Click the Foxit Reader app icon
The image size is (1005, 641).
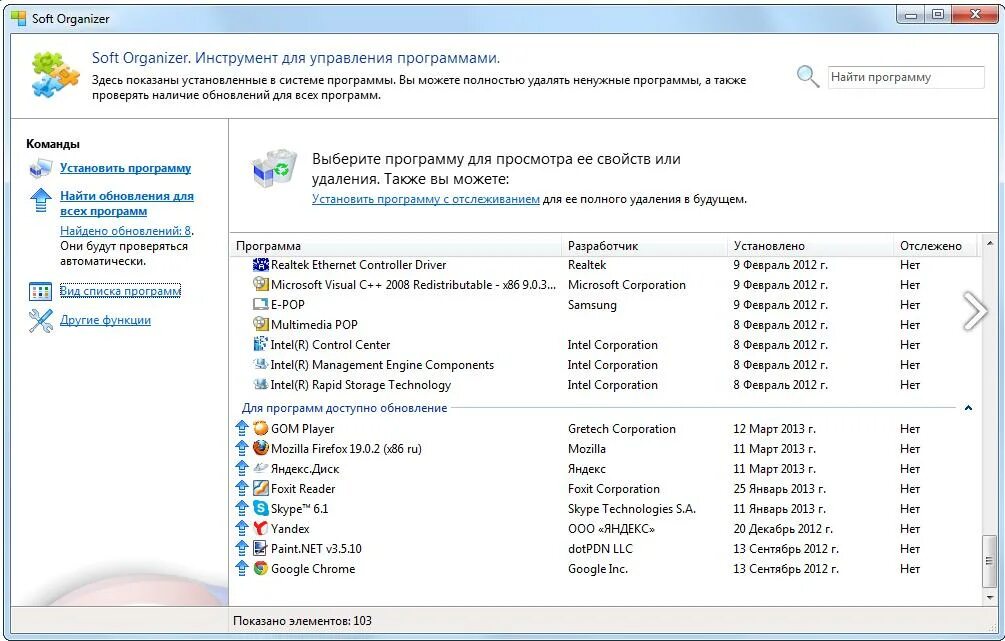(x=260, y=488)
